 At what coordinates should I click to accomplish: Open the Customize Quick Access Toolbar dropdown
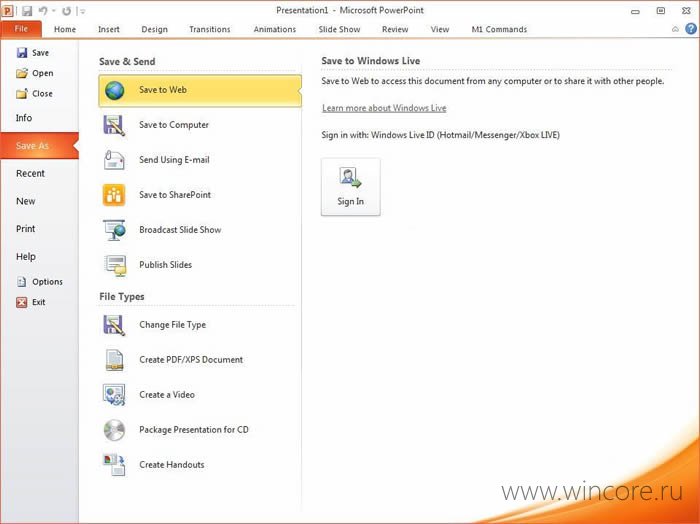click(x=83, y=11)
